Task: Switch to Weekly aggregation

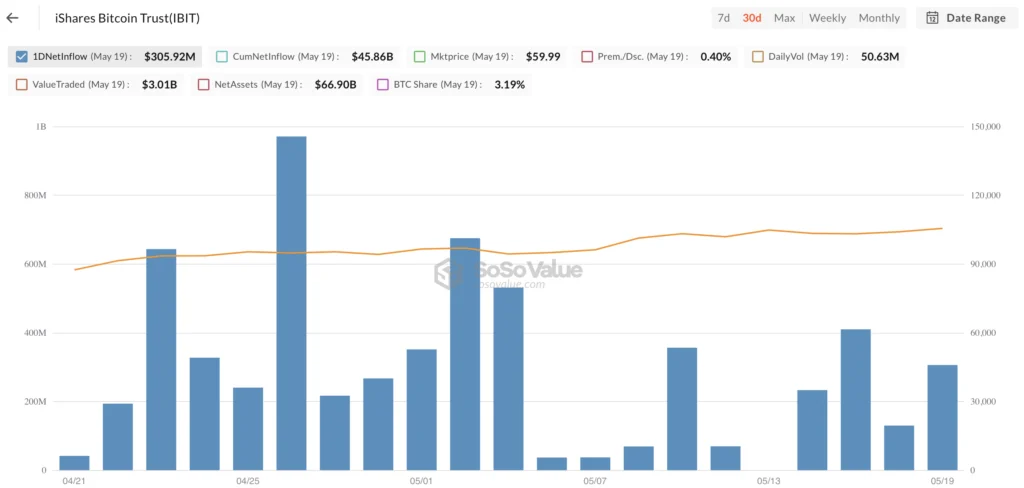Action: (827, 18)
